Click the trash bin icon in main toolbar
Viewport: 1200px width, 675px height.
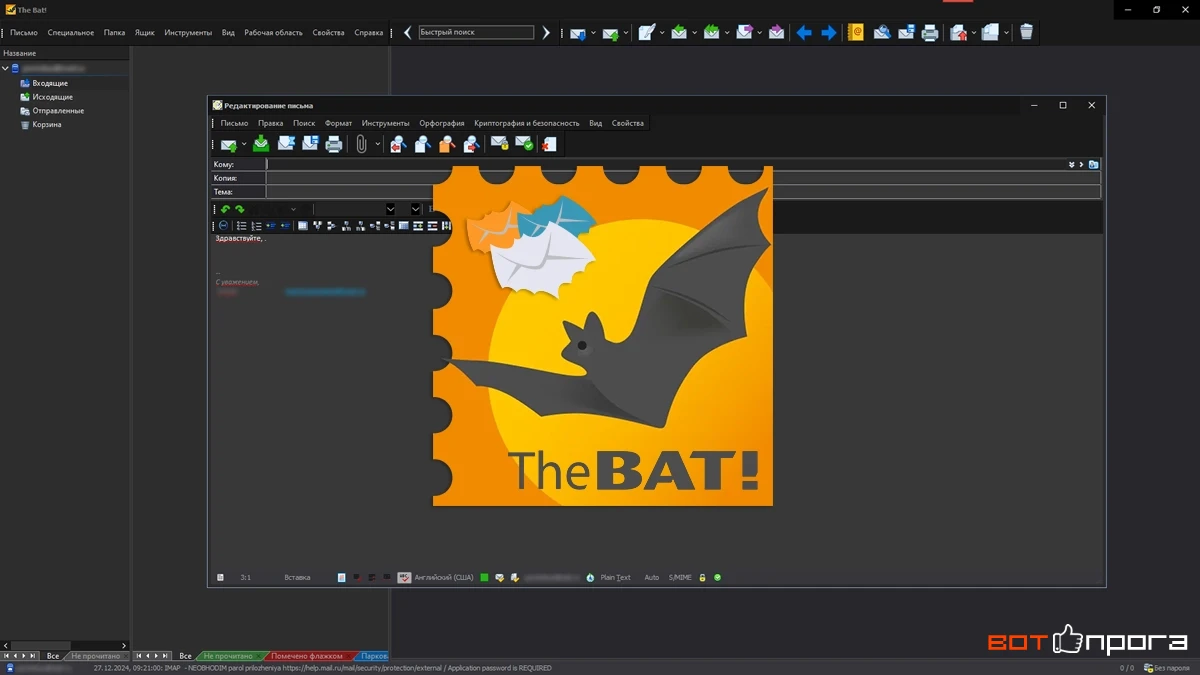pos(1026,33)
